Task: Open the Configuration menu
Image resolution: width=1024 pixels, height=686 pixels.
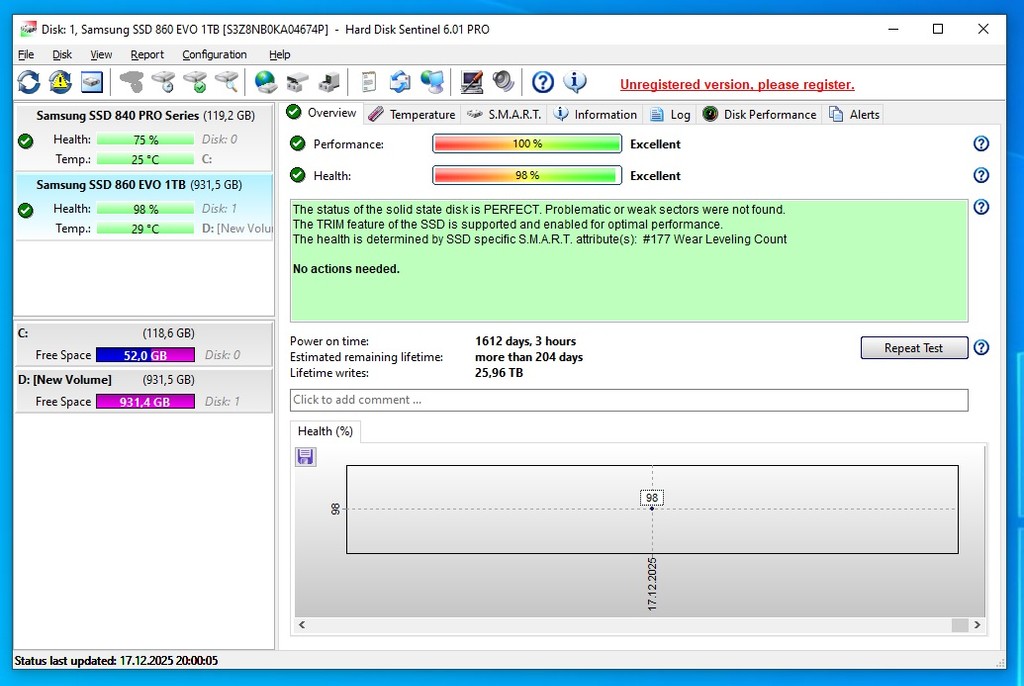Action: click(x=214, y=55)
